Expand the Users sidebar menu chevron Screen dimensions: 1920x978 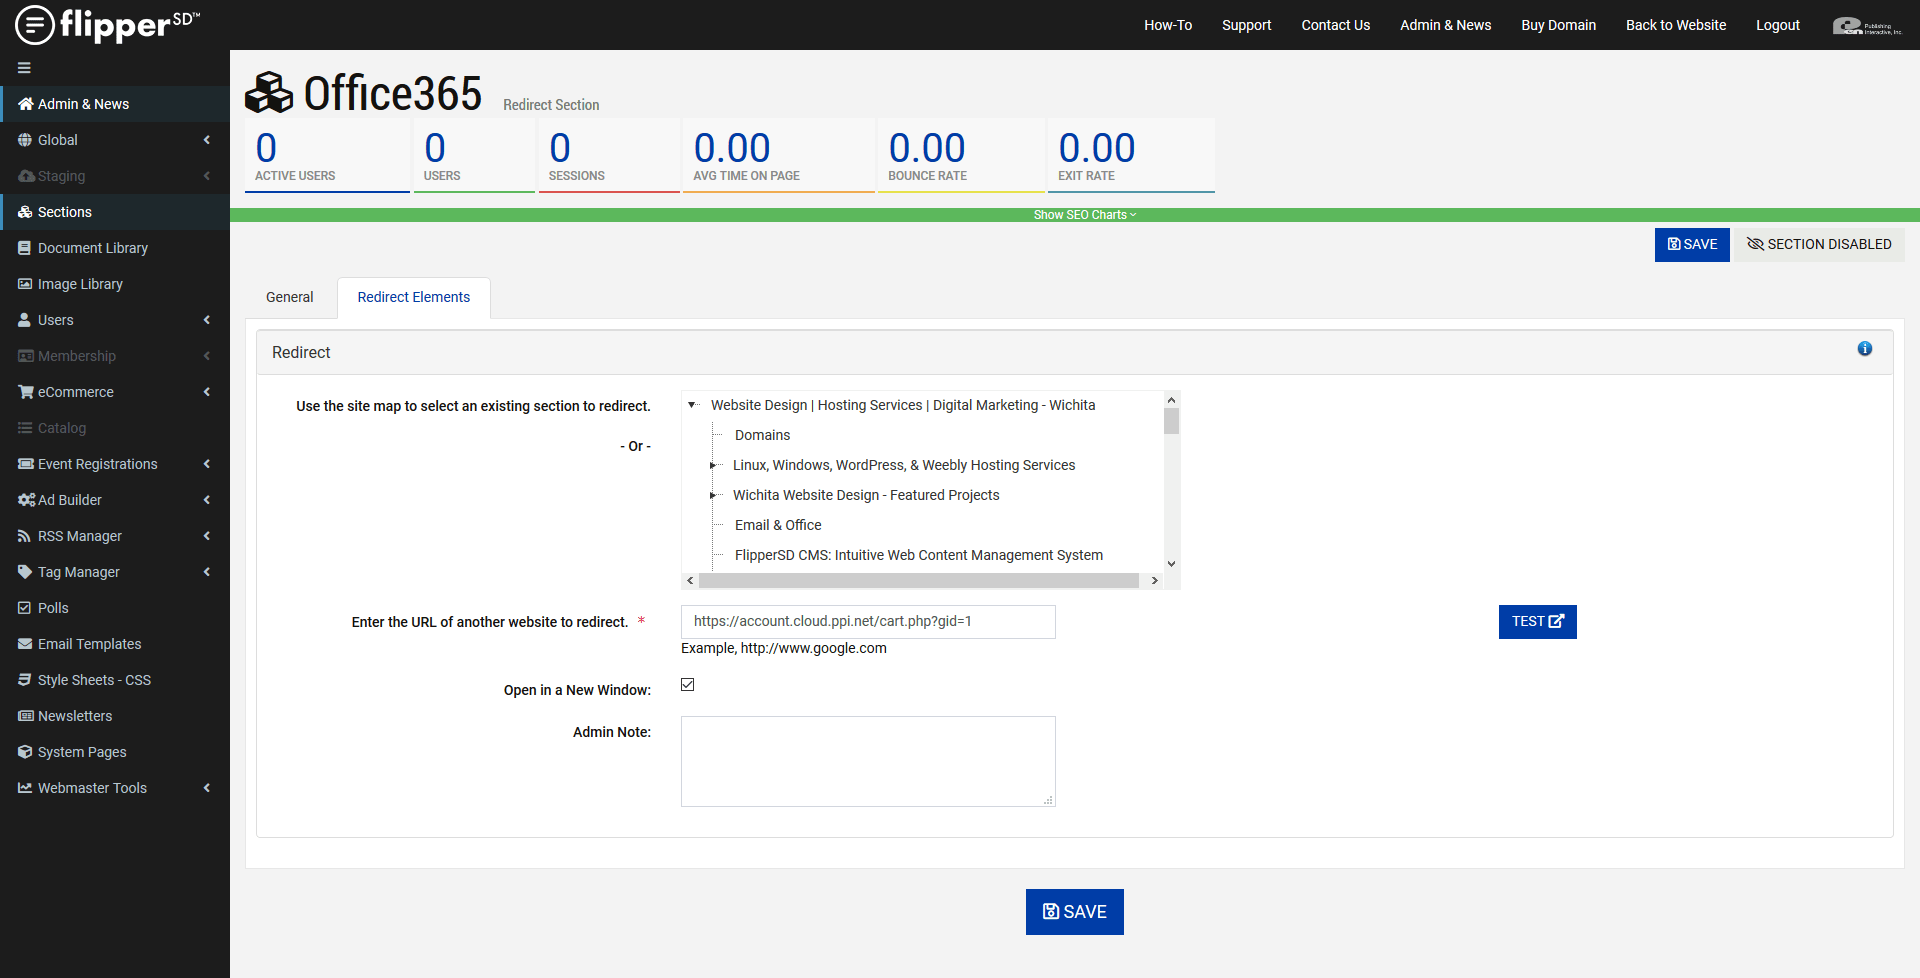tap(207, 320)
